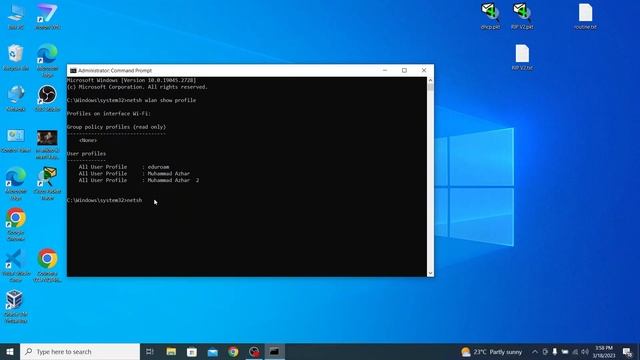Open the notification action center icon
This screenshot has width=640, height=360.
pos(627,351)
